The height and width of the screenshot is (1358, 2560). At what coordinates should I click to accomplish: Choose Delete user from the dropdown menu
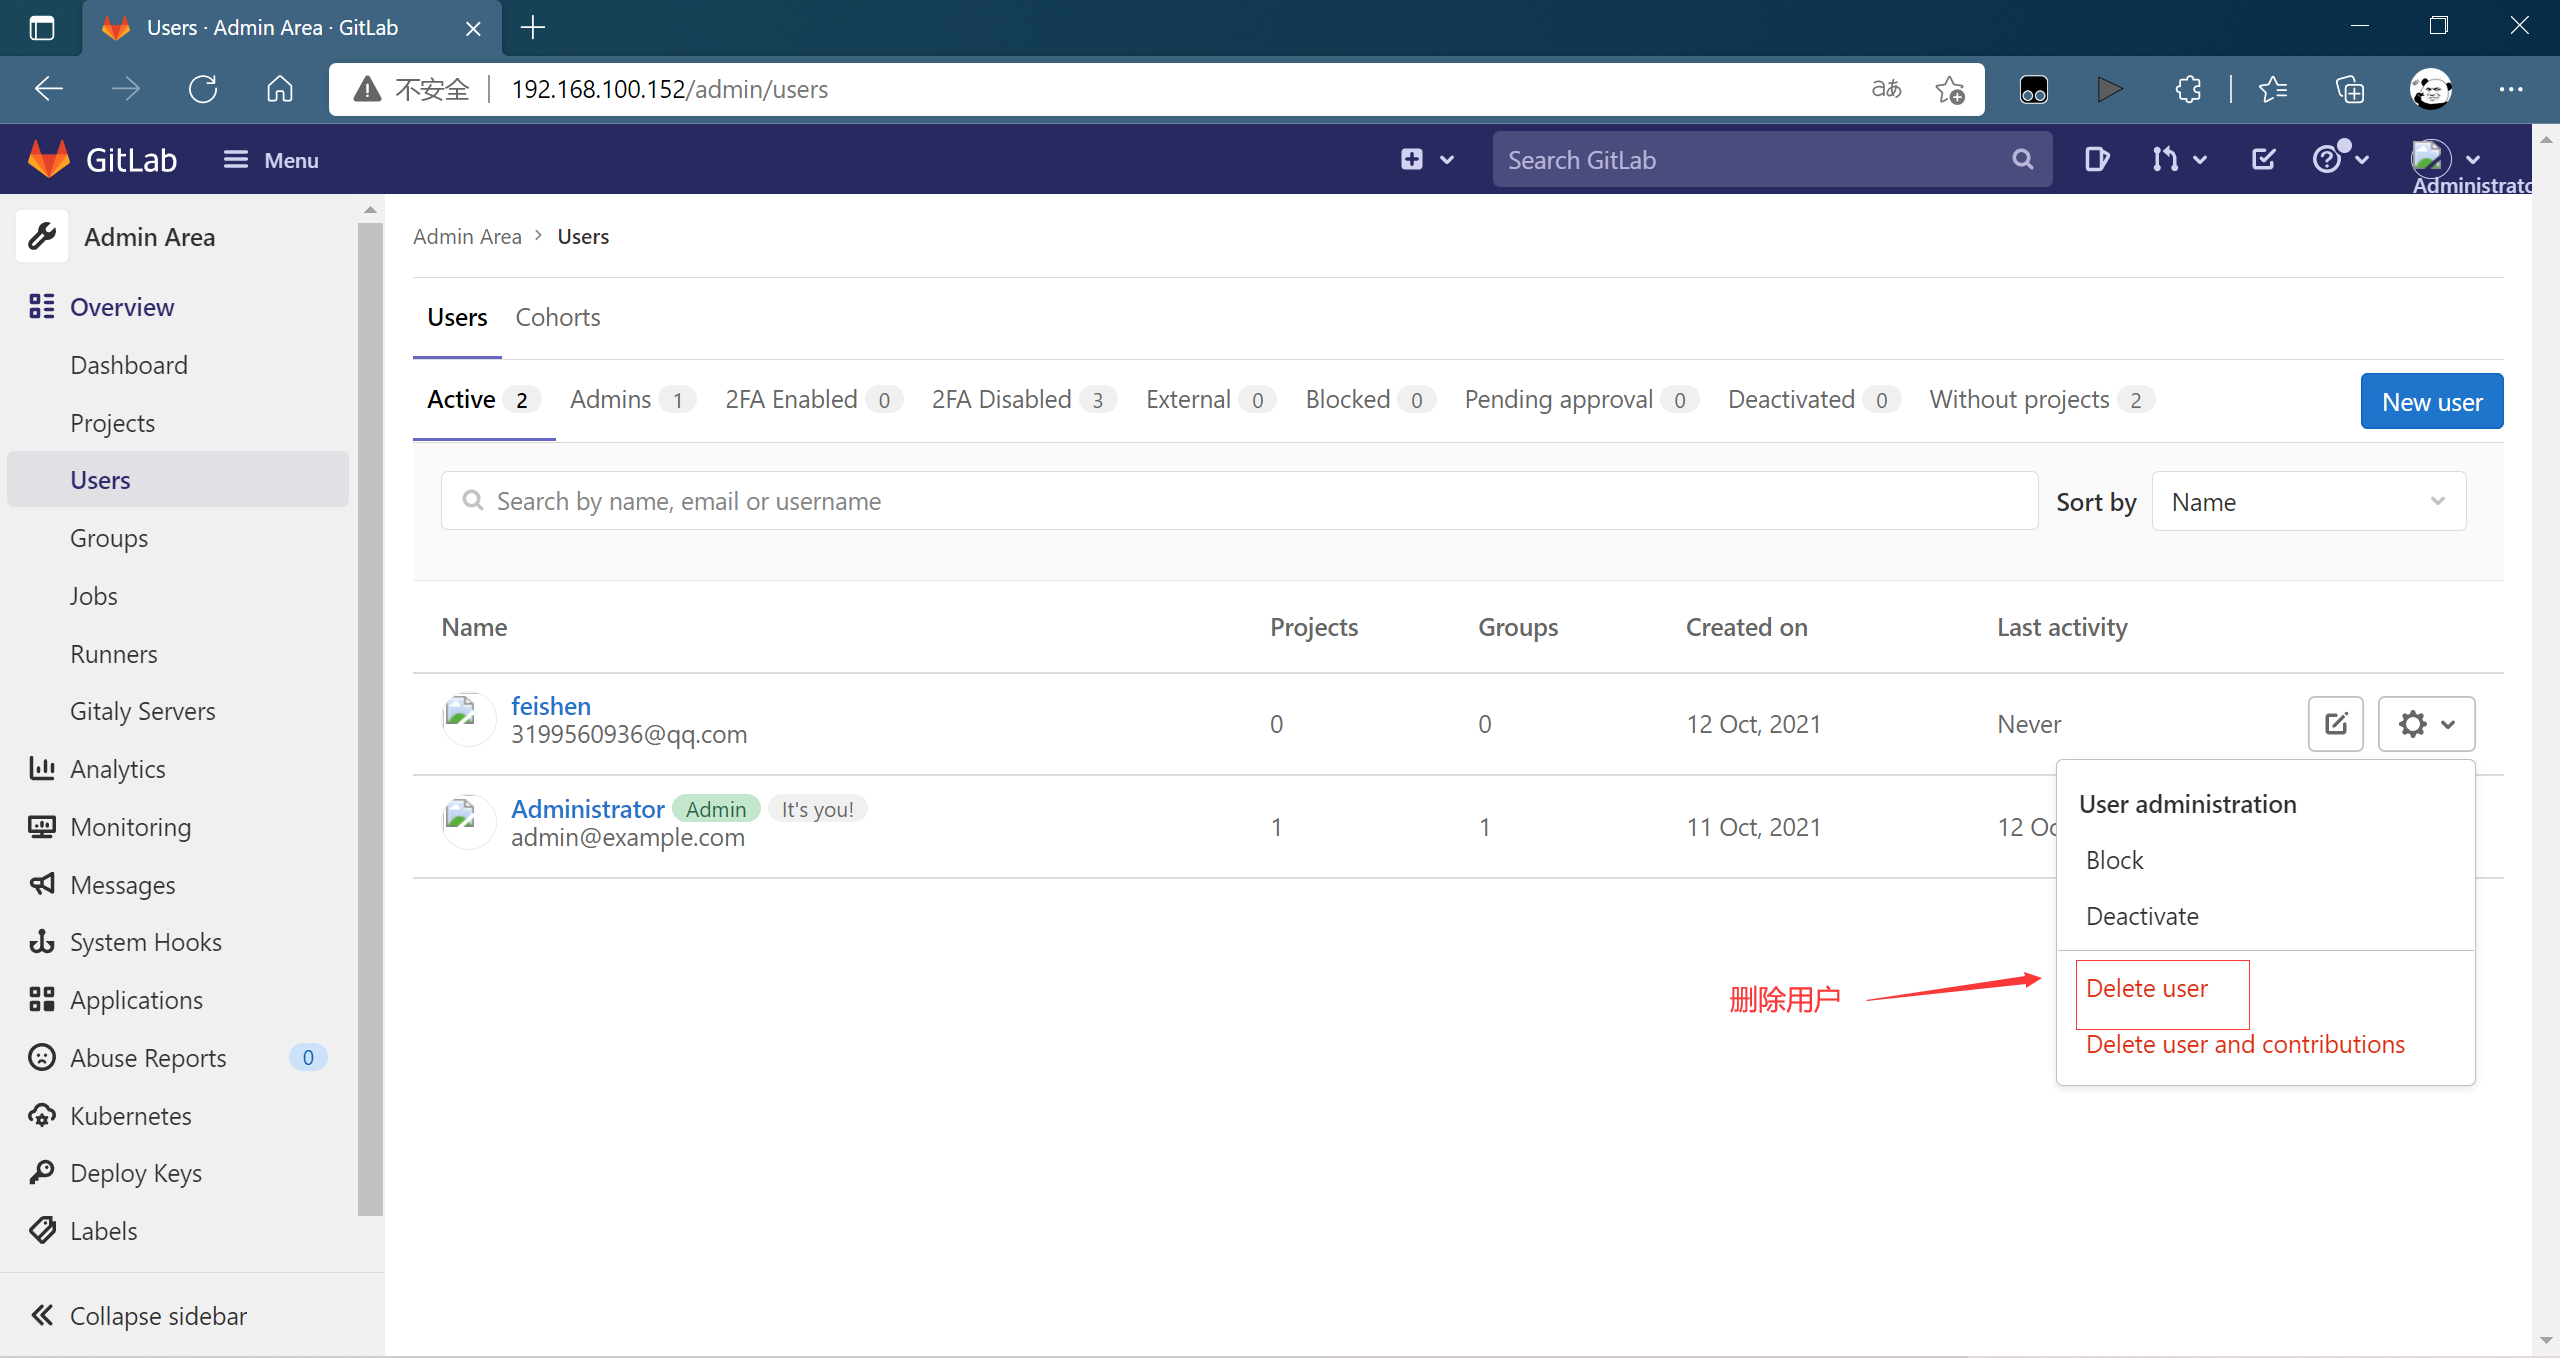2146,989
